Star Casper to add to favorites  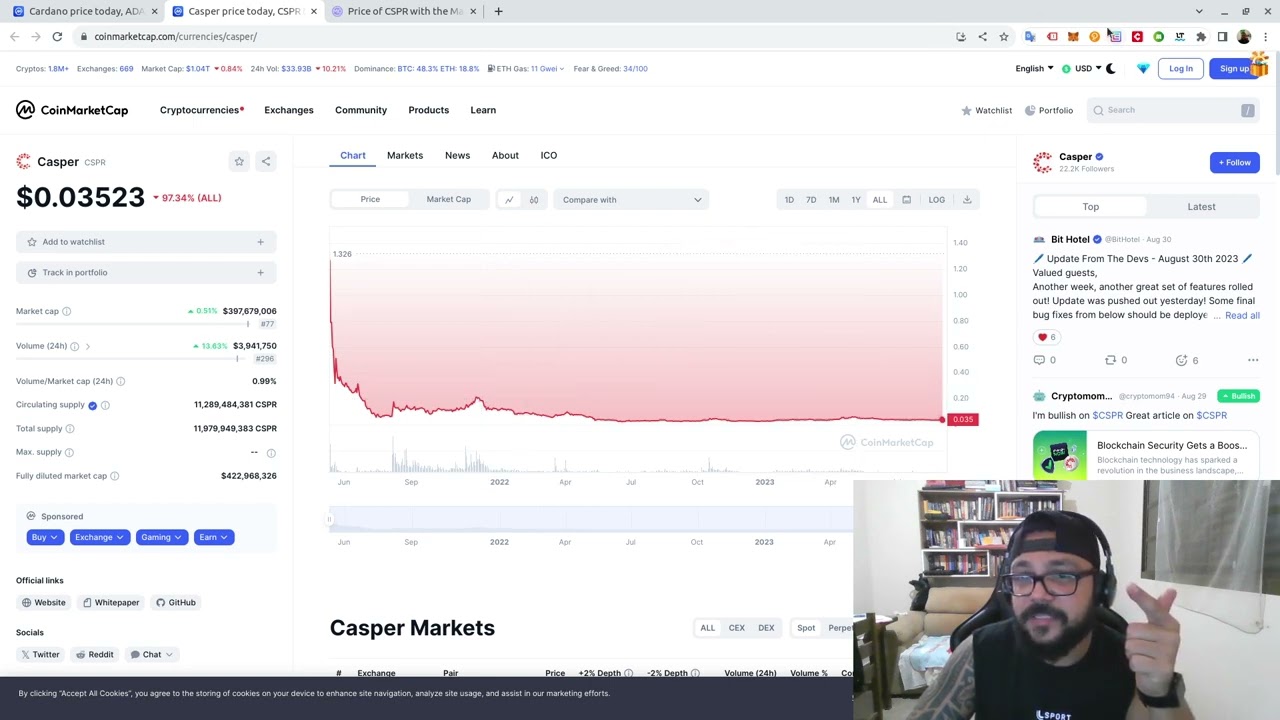[239, 161]
